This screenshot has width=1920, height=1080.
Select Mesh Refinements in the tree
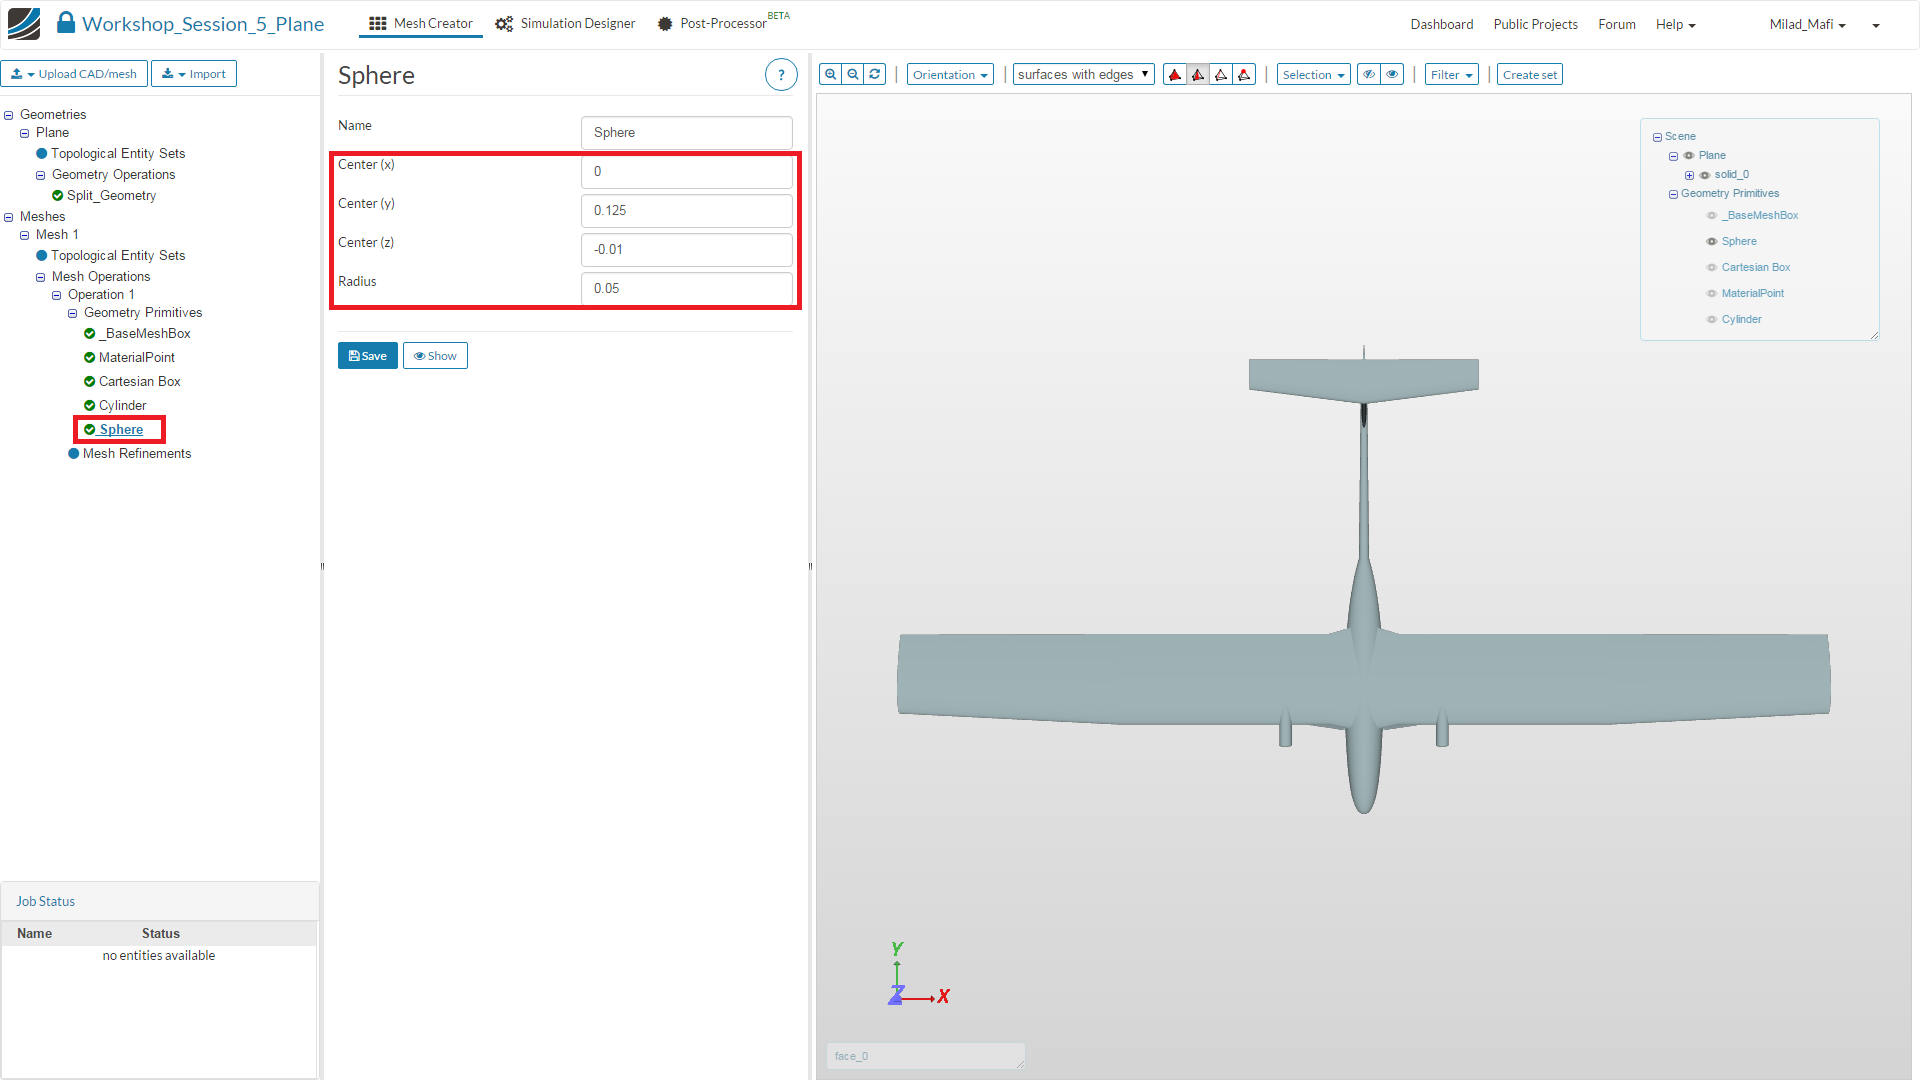pos(137,453)
